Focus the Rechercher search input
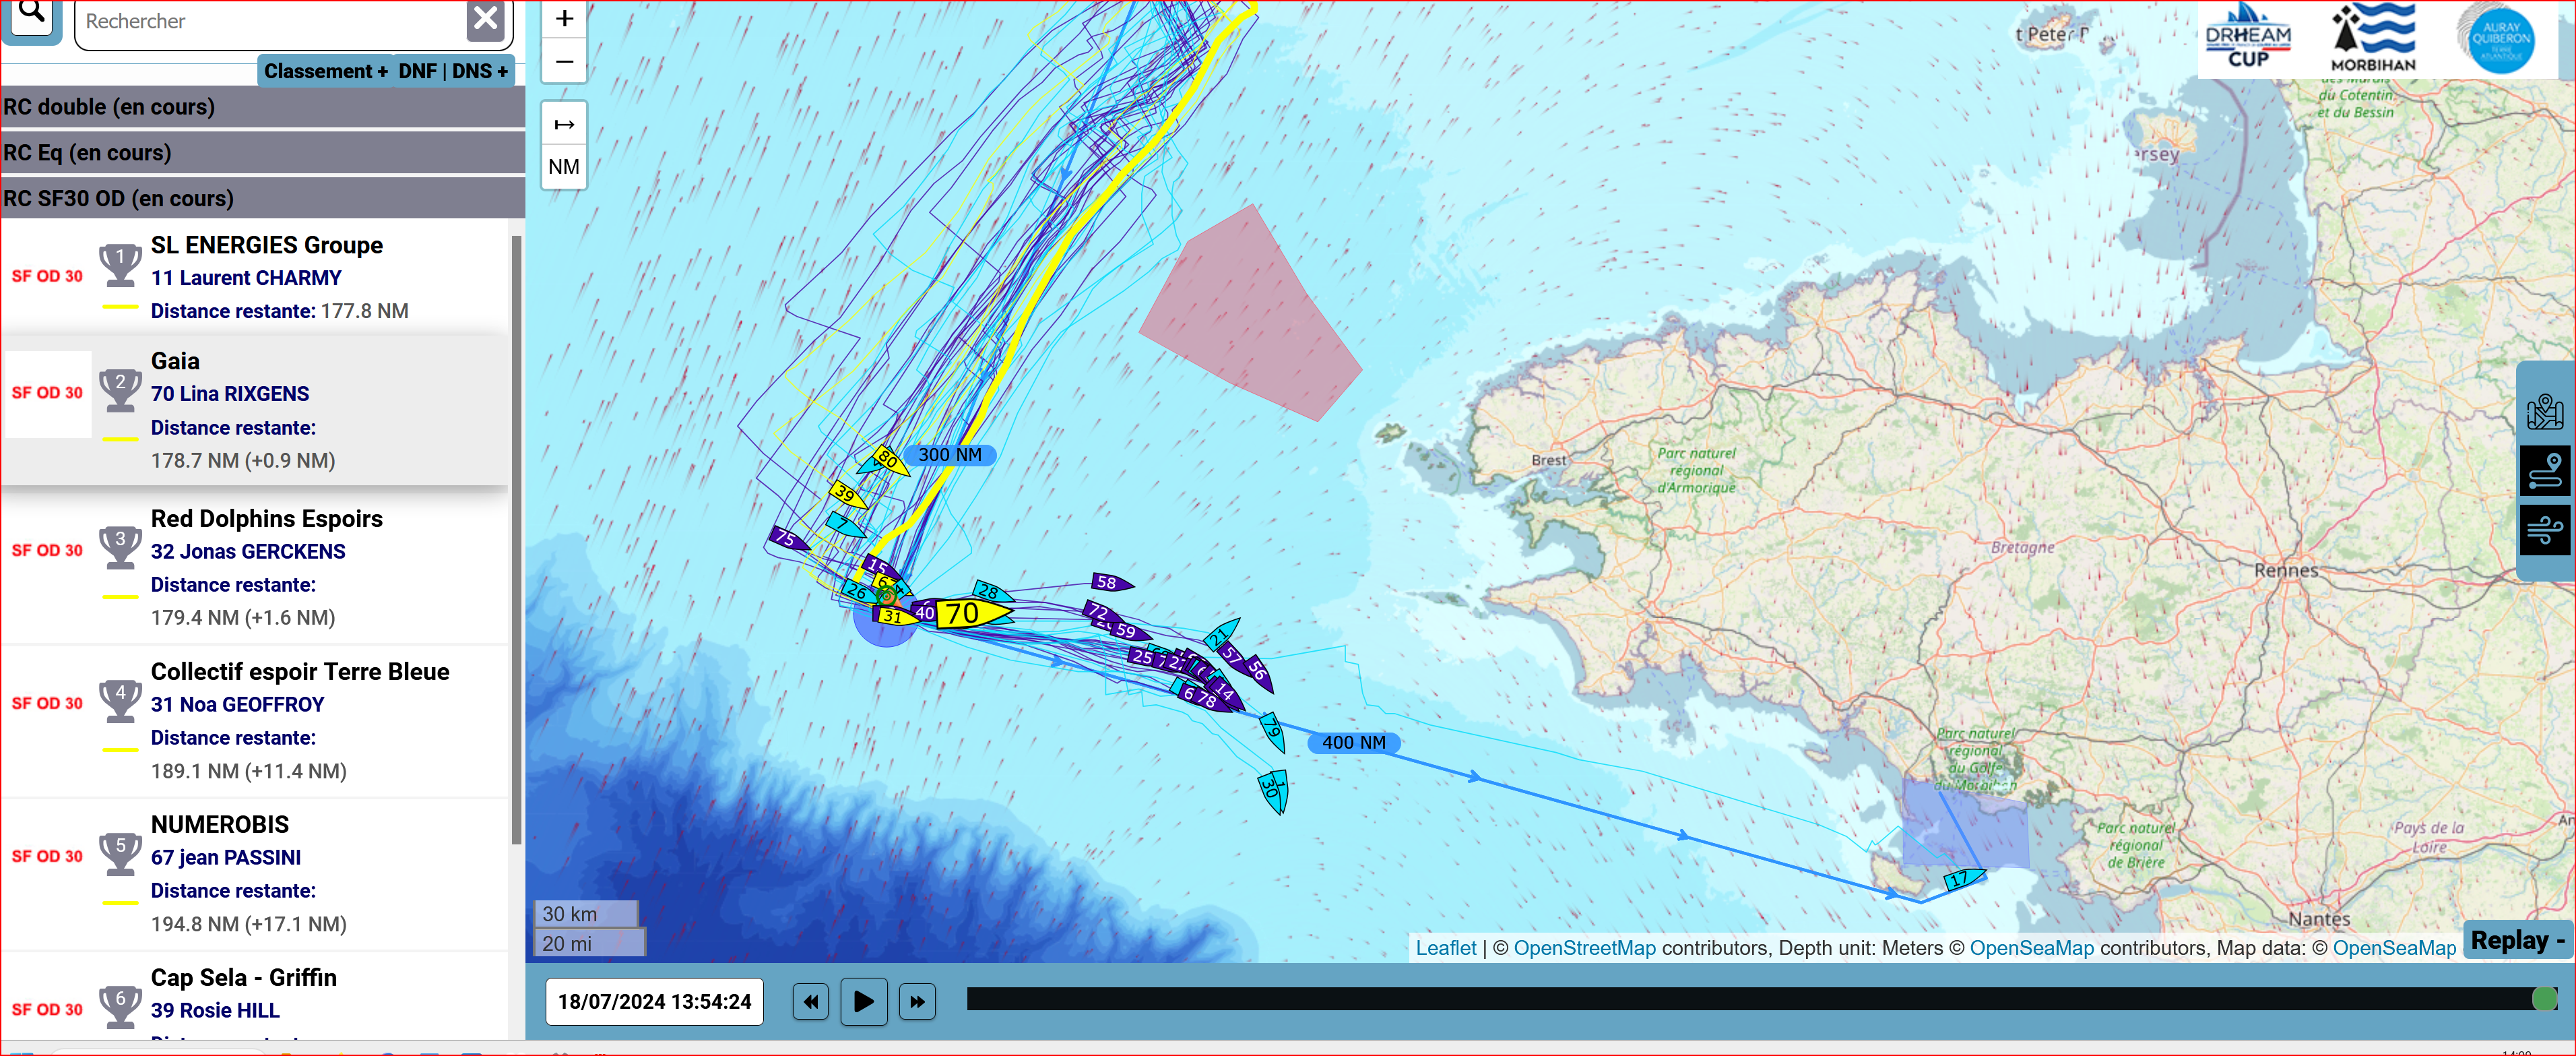The image size is (2576, 1056). 270,21
